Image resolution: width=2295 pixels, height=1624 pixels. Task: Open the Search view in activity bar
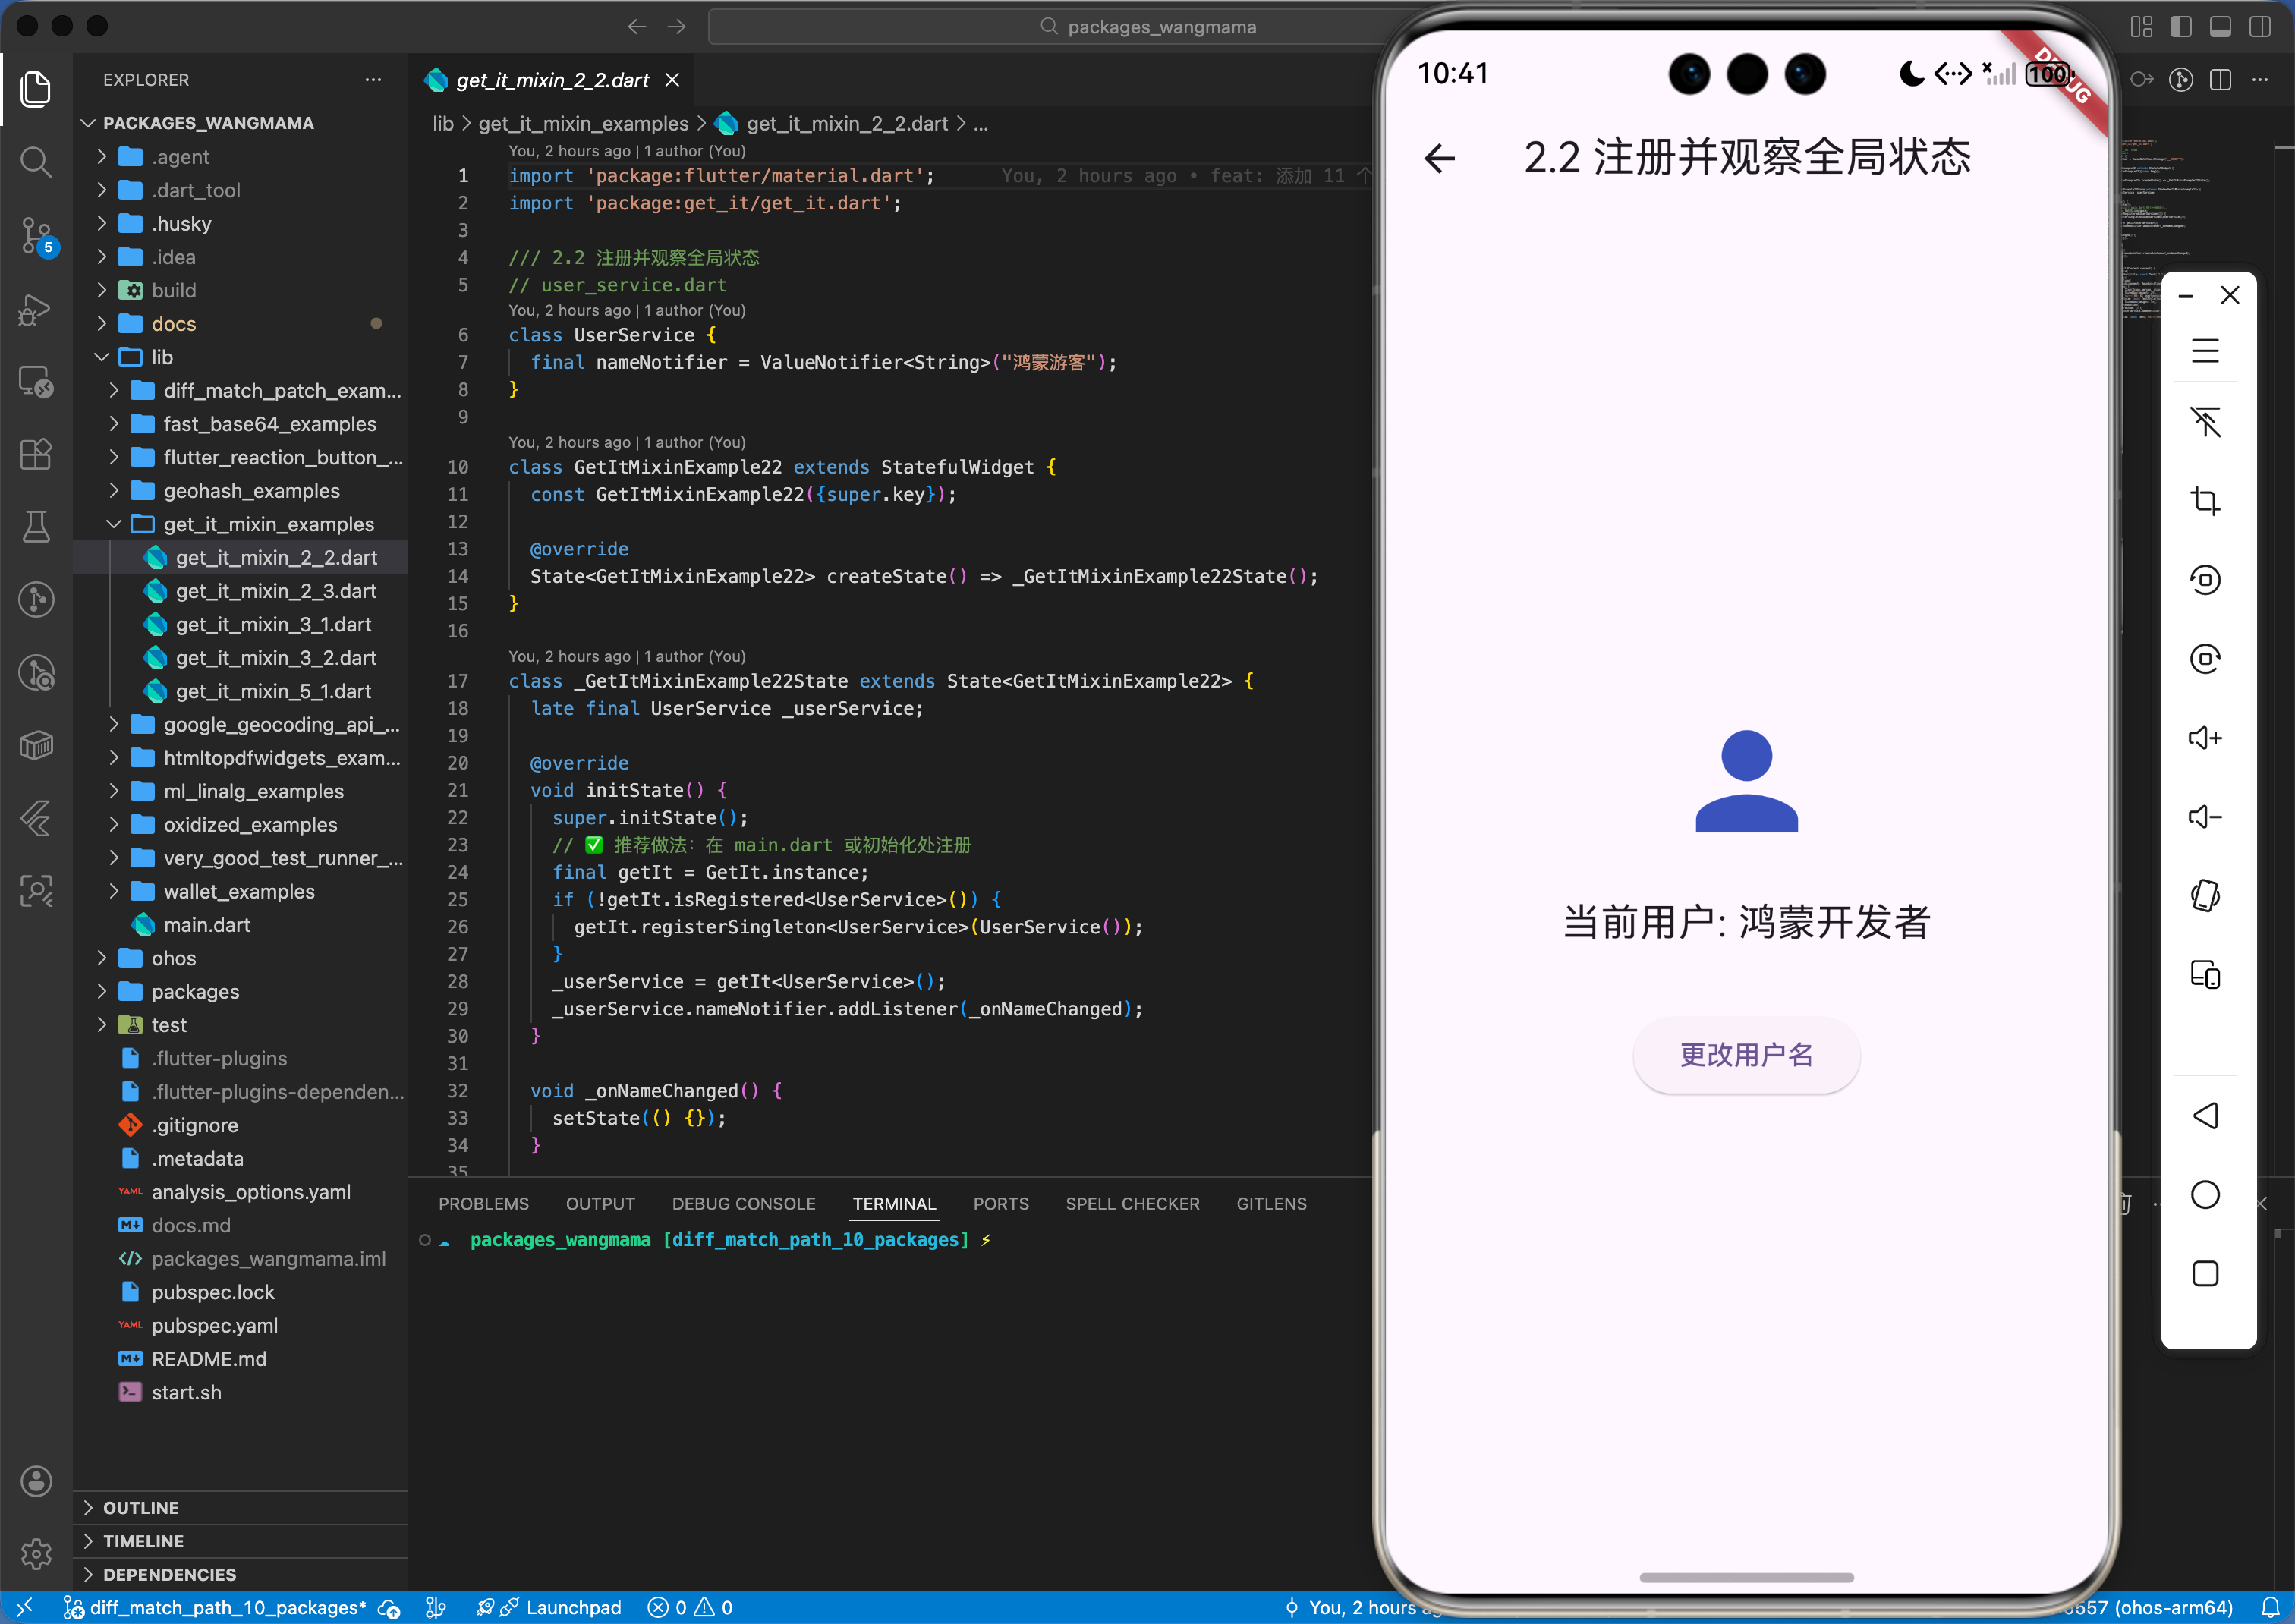click(x=36, y=162)
